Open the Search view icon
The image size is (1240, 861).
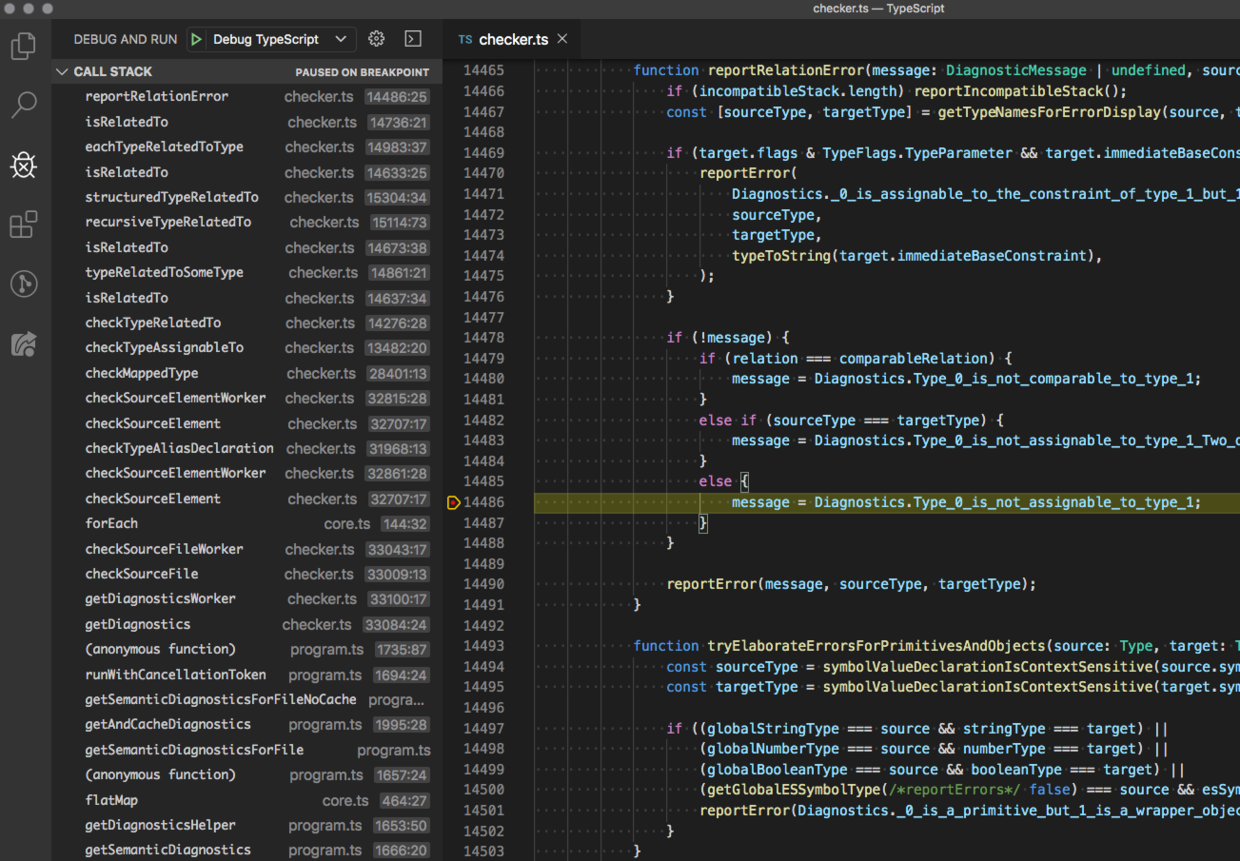click(x=24, y=104)
